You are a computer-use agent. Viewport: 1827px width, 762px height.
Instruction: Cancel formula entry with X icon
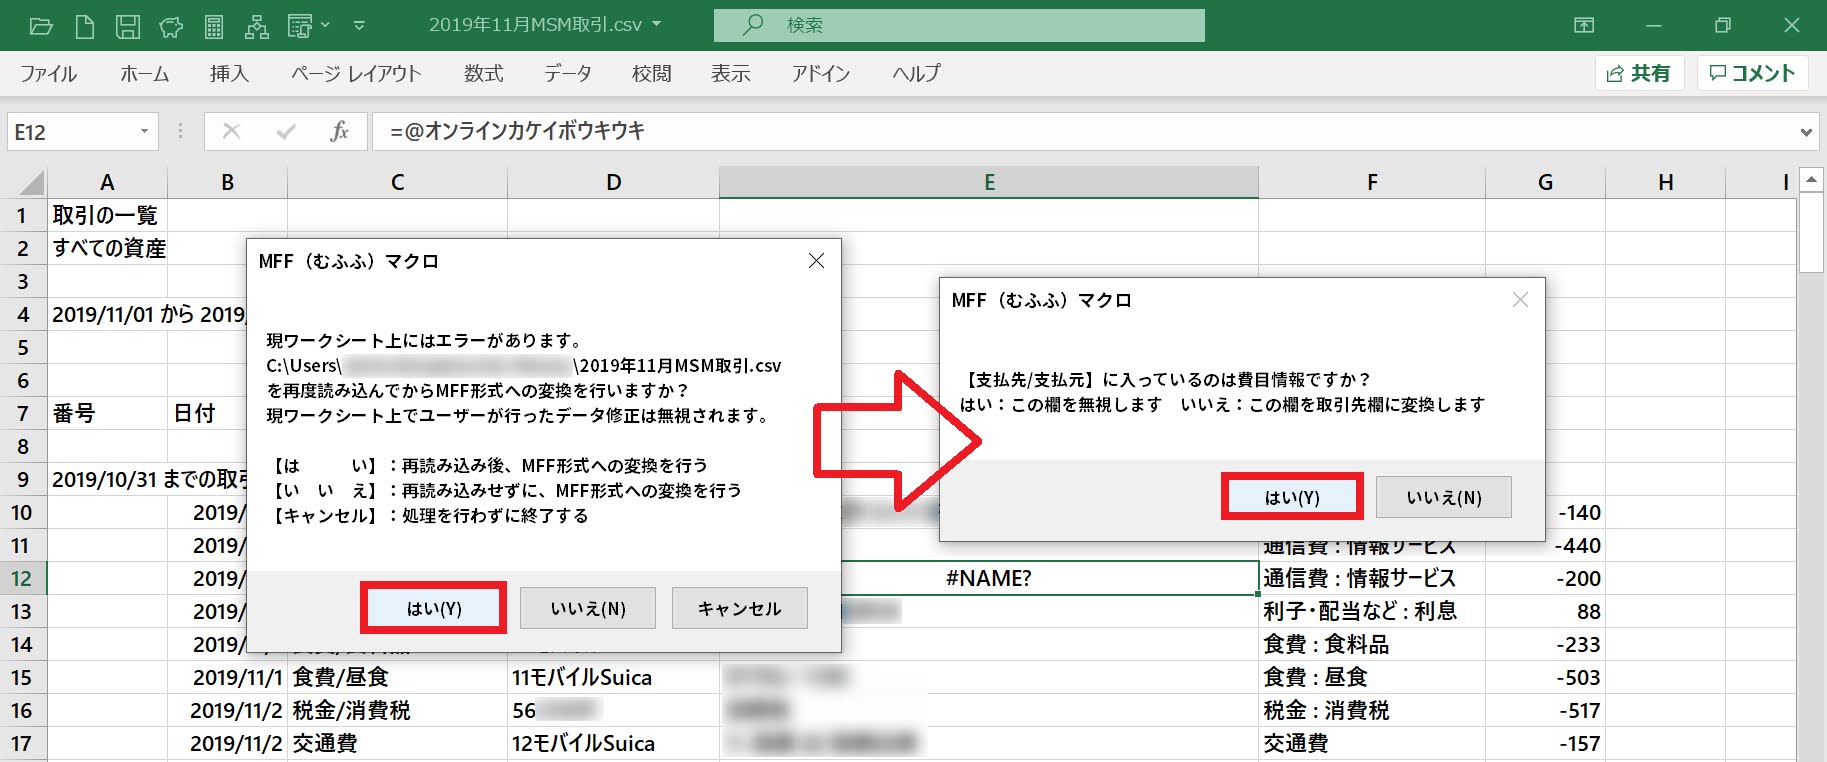point(231,131)
